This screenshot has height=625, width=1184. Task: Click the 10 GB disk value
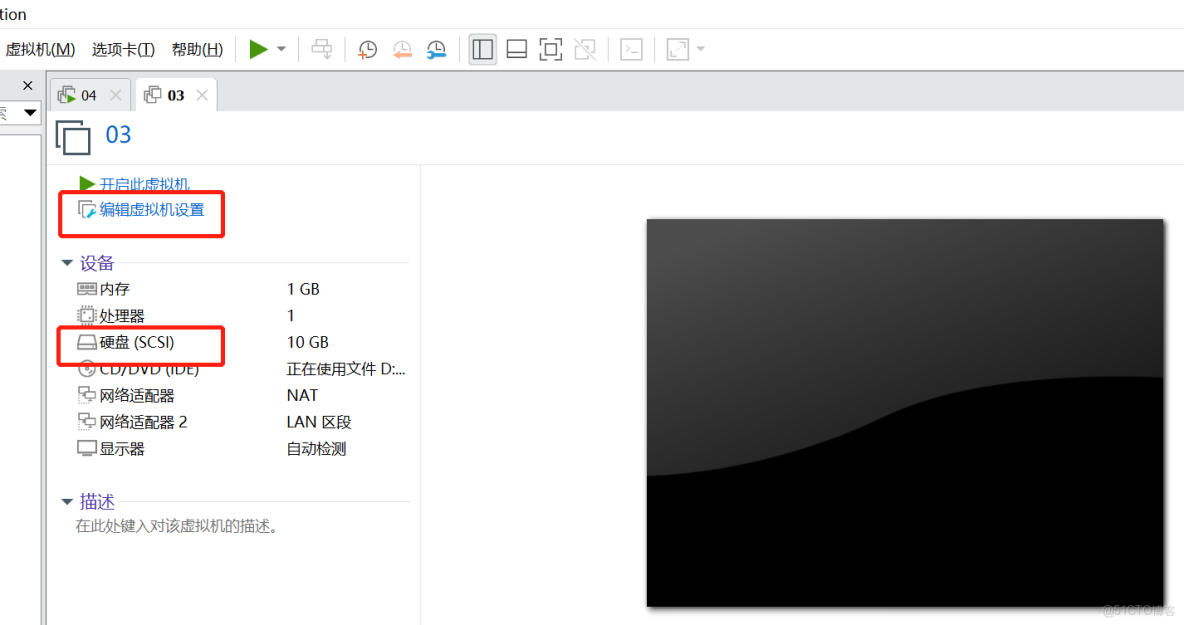[x=308, y=343]
